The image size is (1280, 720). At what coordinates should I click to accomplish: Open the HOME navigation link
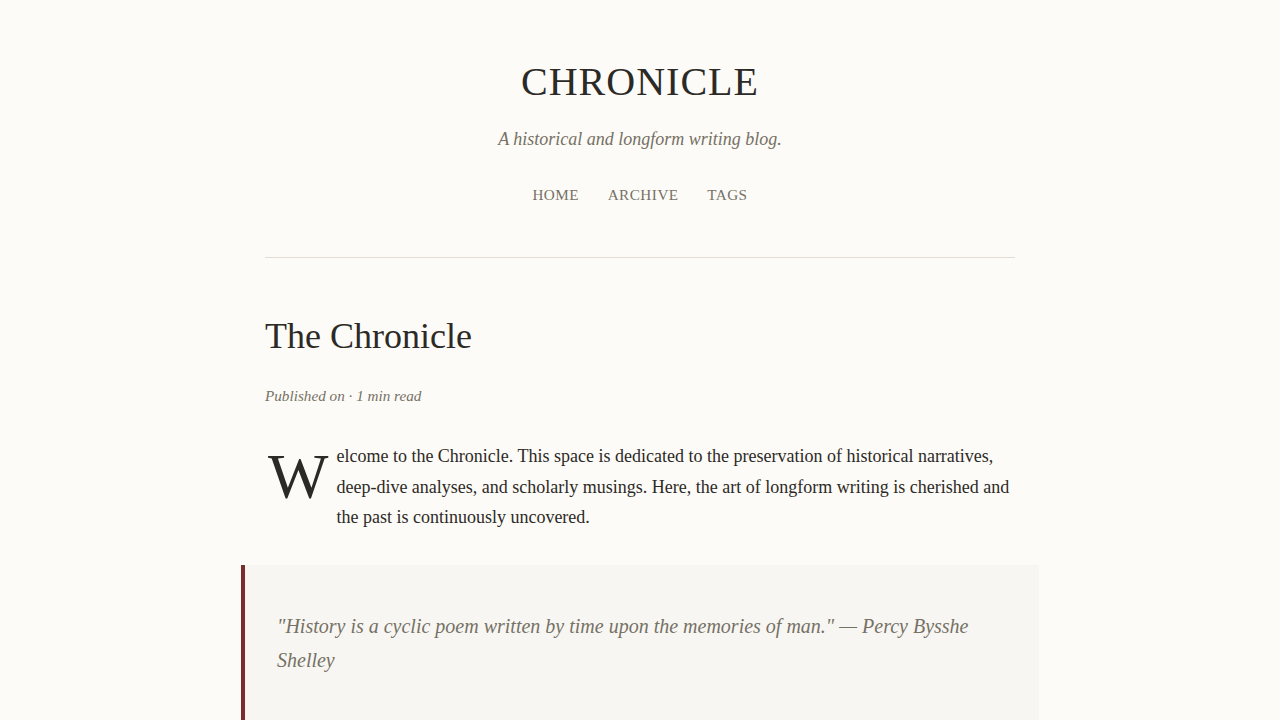[555, 195]
